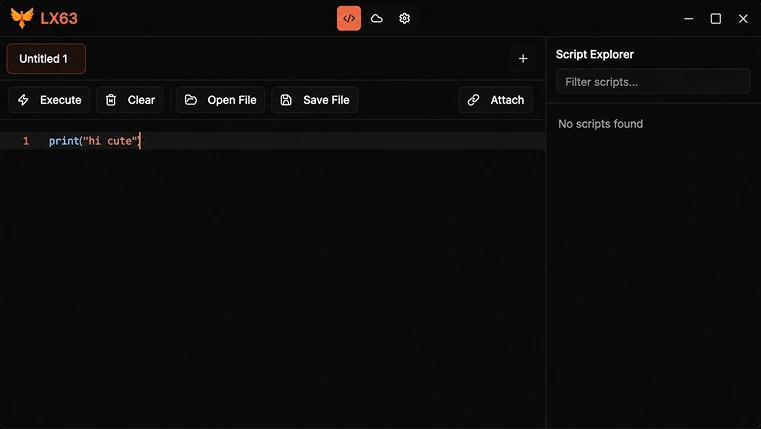Click the Save File button
Viewport: 761px width, 429px height.
coord(314,100)
